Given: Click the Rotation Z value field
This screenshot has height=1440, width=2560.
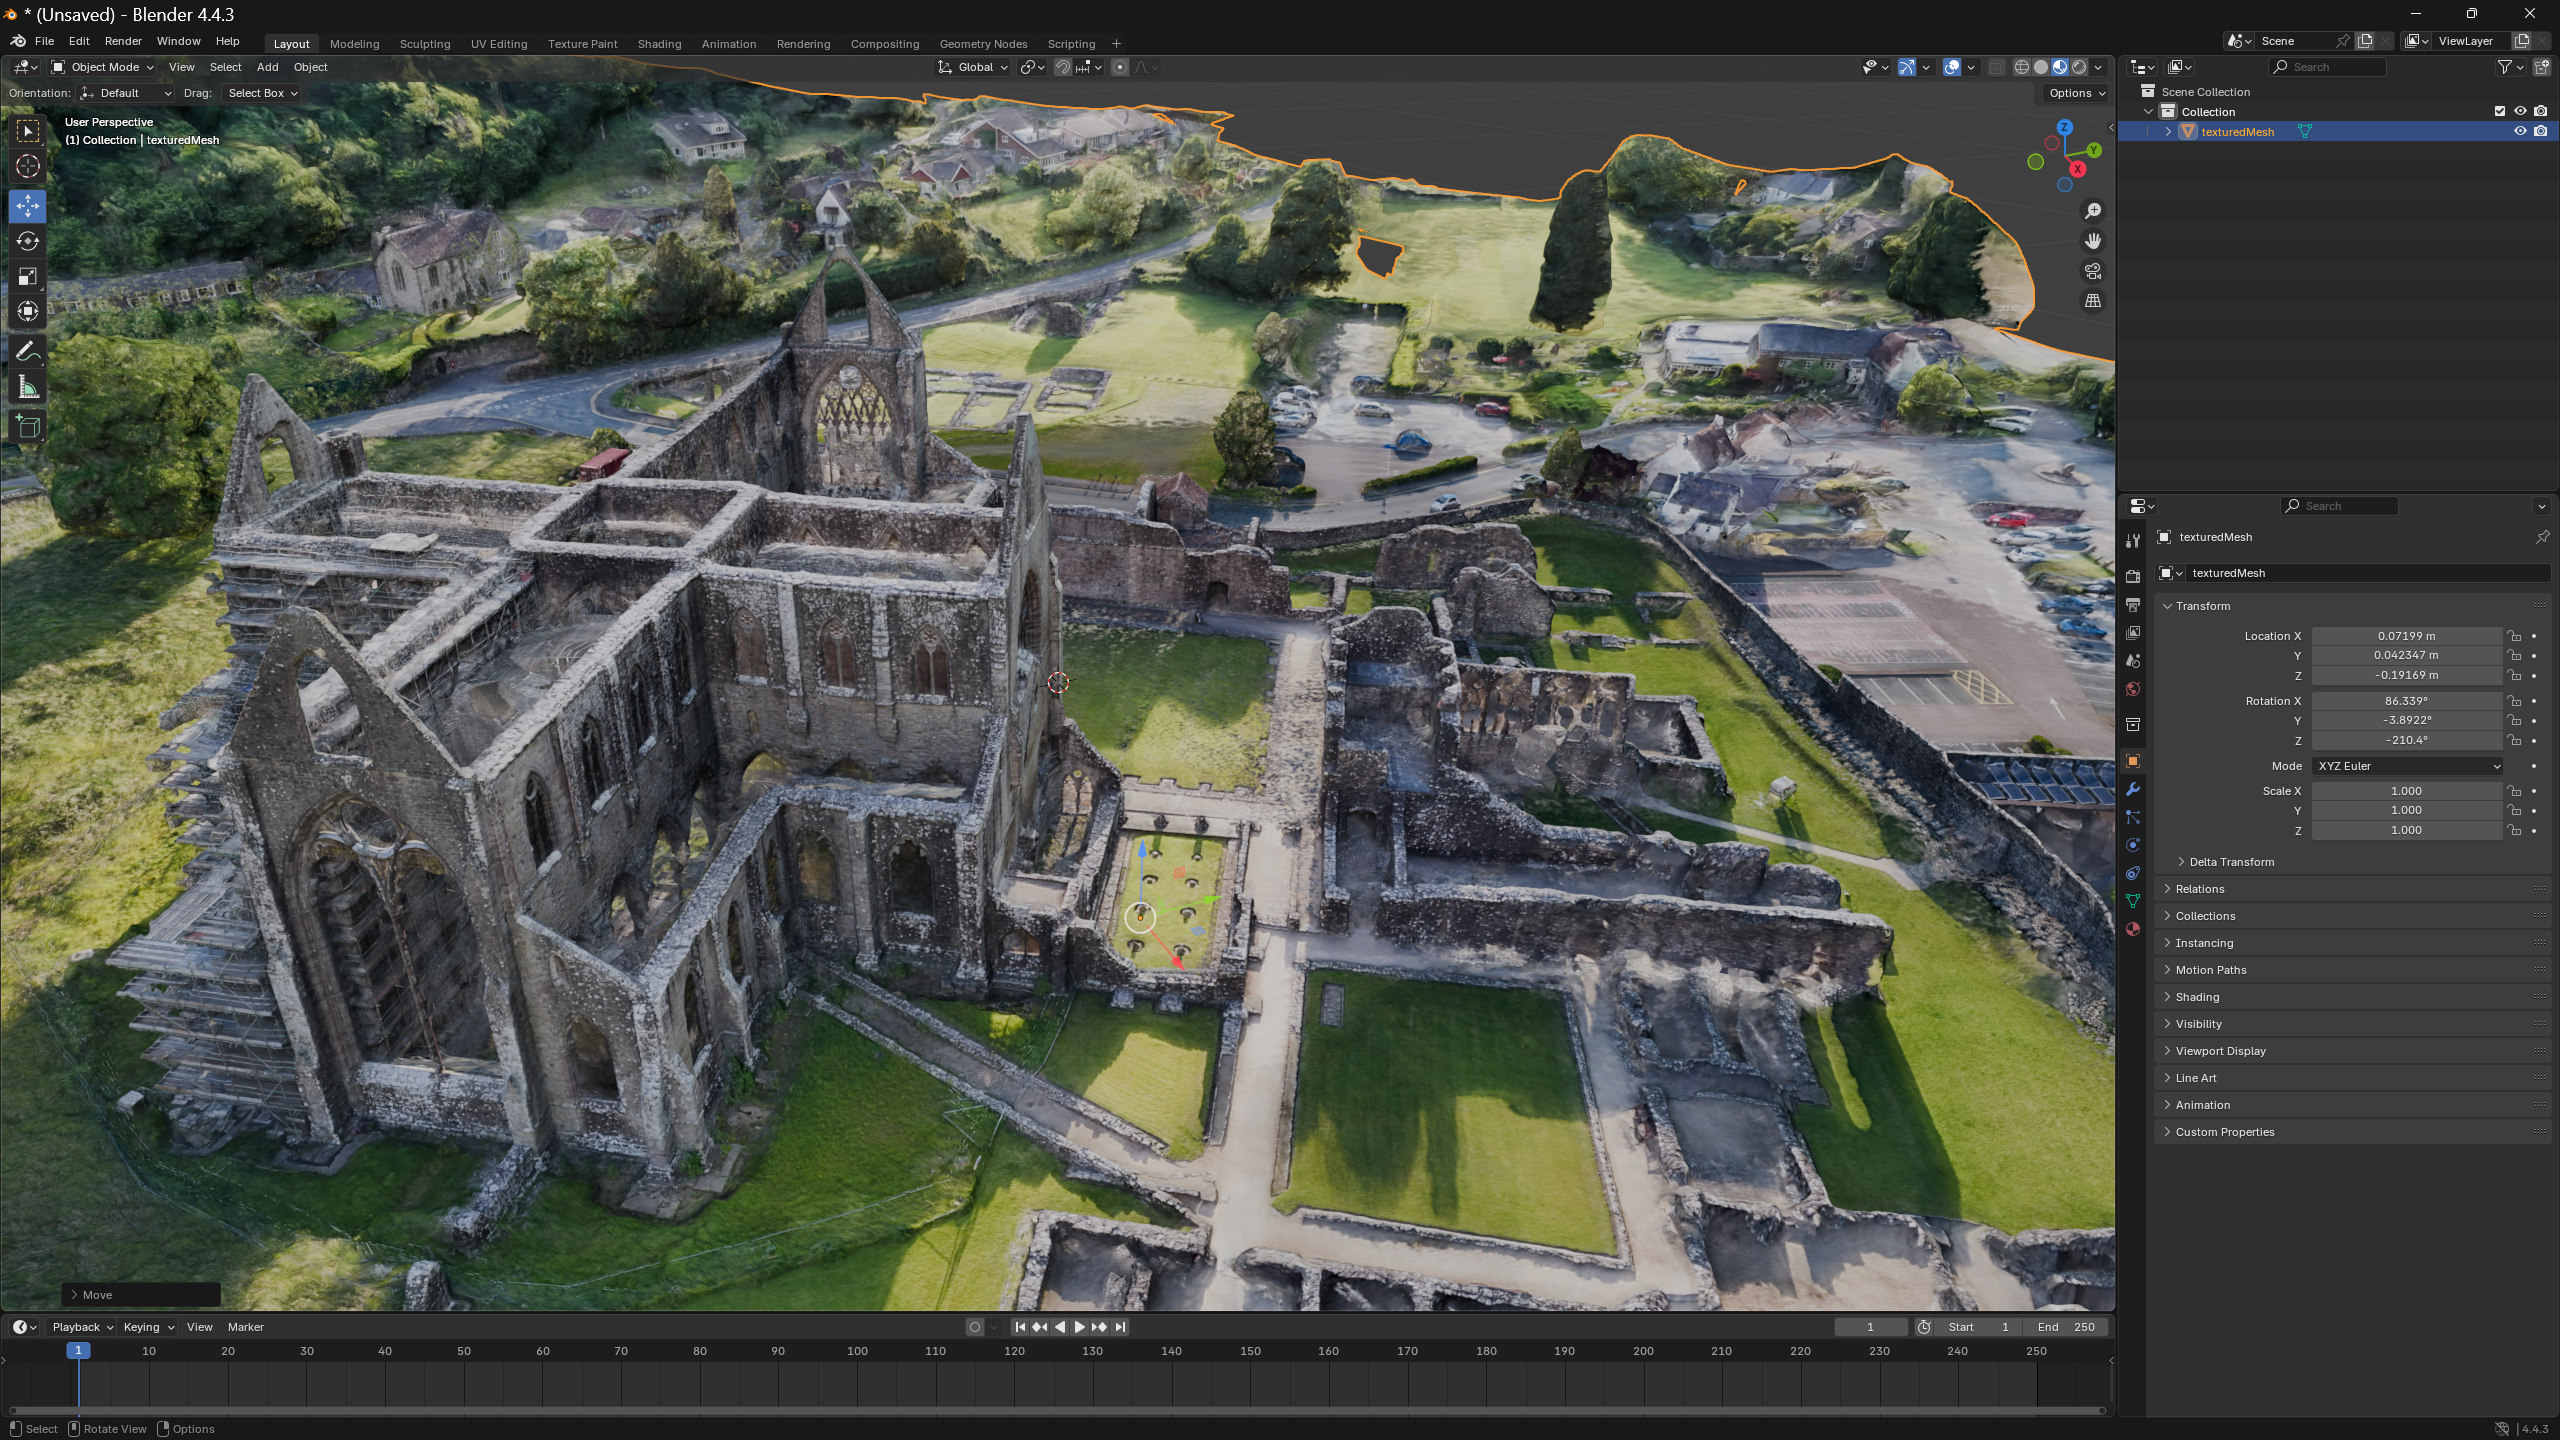Looking at the screenshot, I should tap(2406, 740).
